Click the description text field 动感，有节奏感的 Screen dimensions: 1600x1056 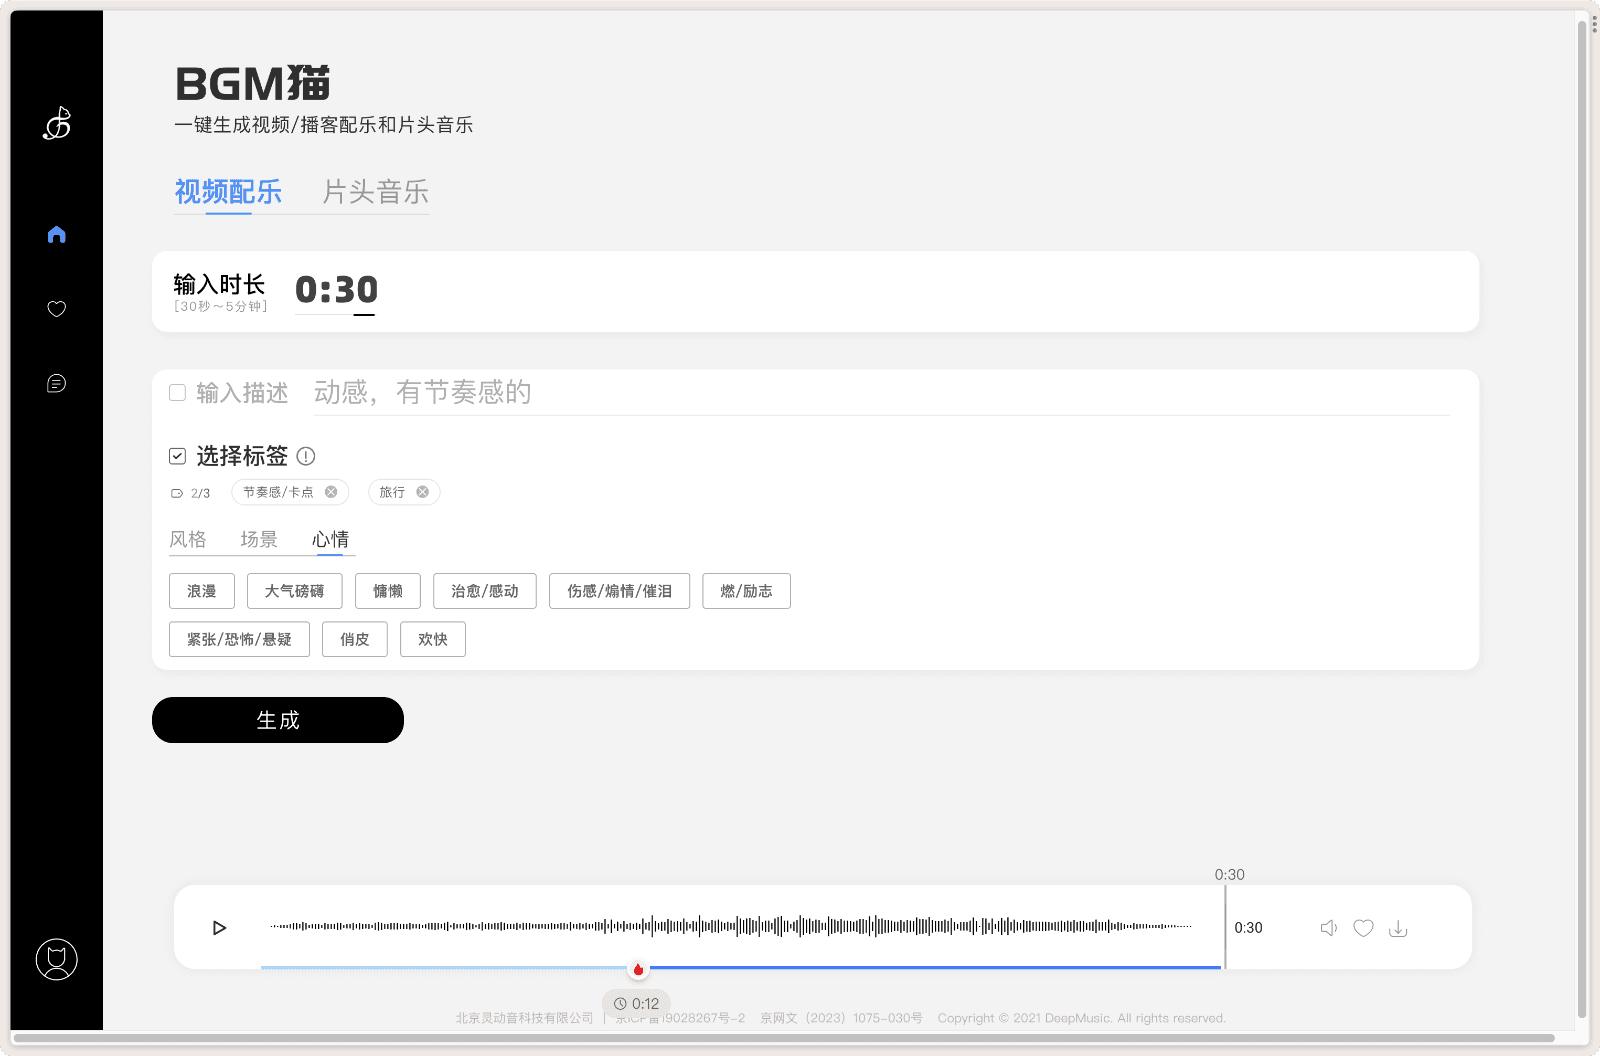[881, 392]
